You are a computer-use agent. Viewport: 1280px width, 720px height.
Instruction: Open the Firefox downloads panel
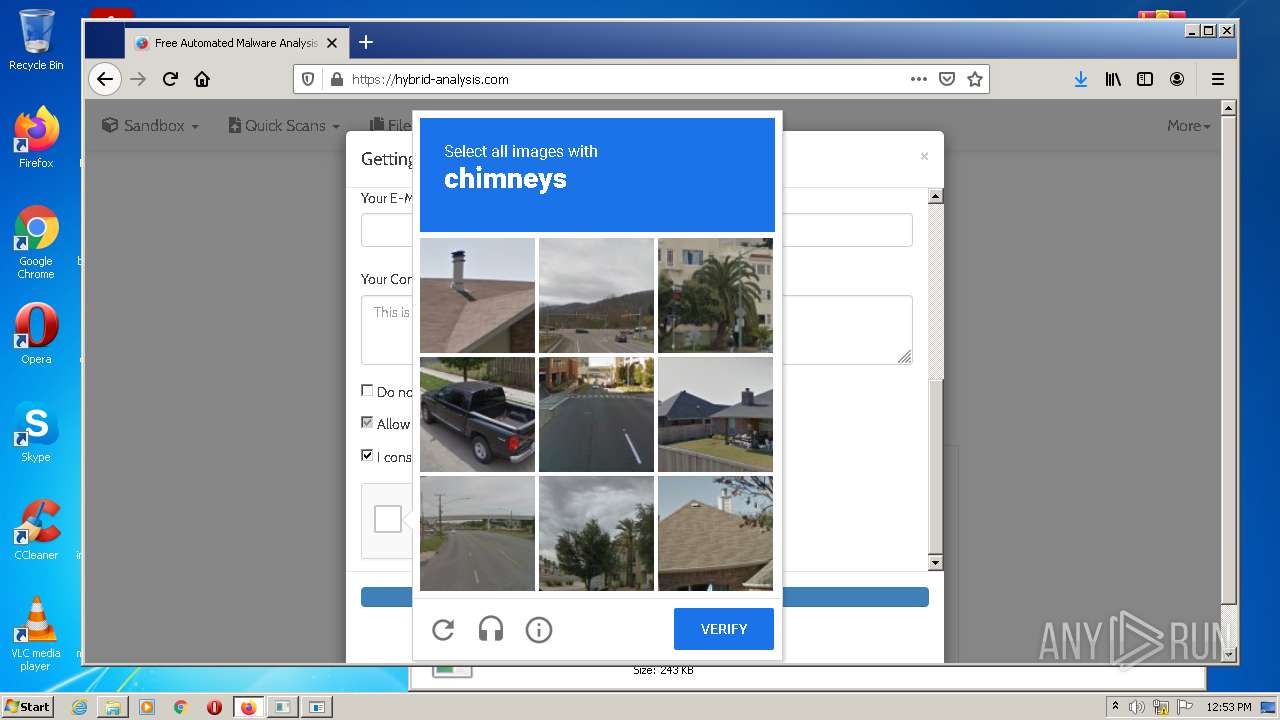tap(1081, 79)
